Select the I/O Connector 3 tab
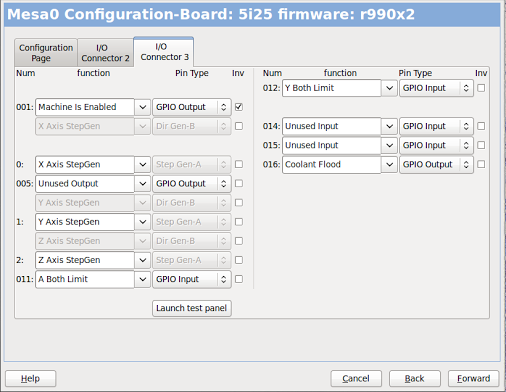The height and width of the screenshot is (392, 506). click(x=164, y=52)
